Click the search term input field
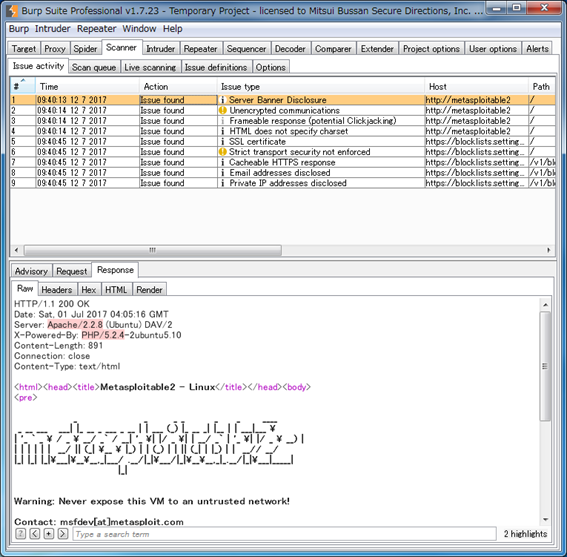The image size is (567, 557). click(285, 534)
